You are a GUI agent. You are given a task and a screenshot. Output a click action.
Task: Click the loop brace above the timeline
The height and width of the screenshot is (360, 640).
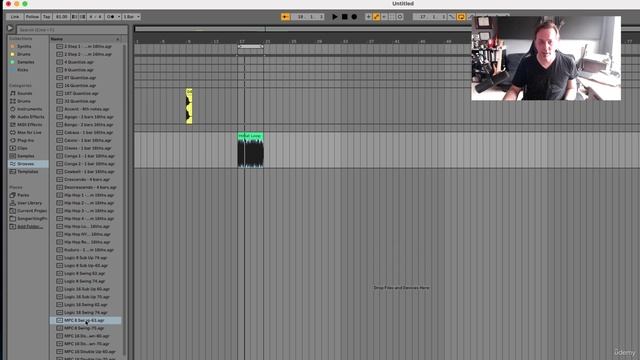tap(251, 47)
